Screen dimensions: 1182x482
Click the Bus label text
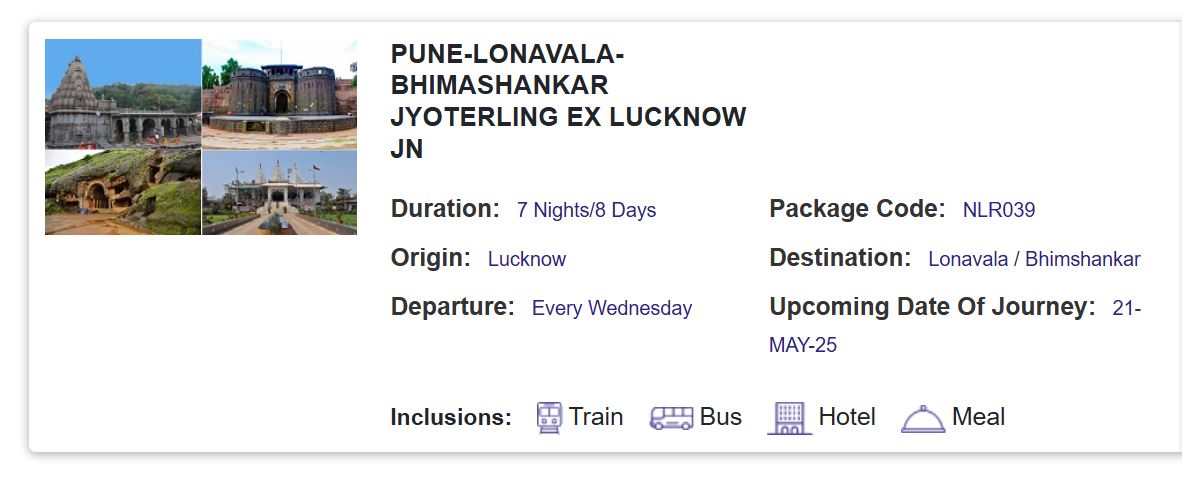[x=720, y=417]
